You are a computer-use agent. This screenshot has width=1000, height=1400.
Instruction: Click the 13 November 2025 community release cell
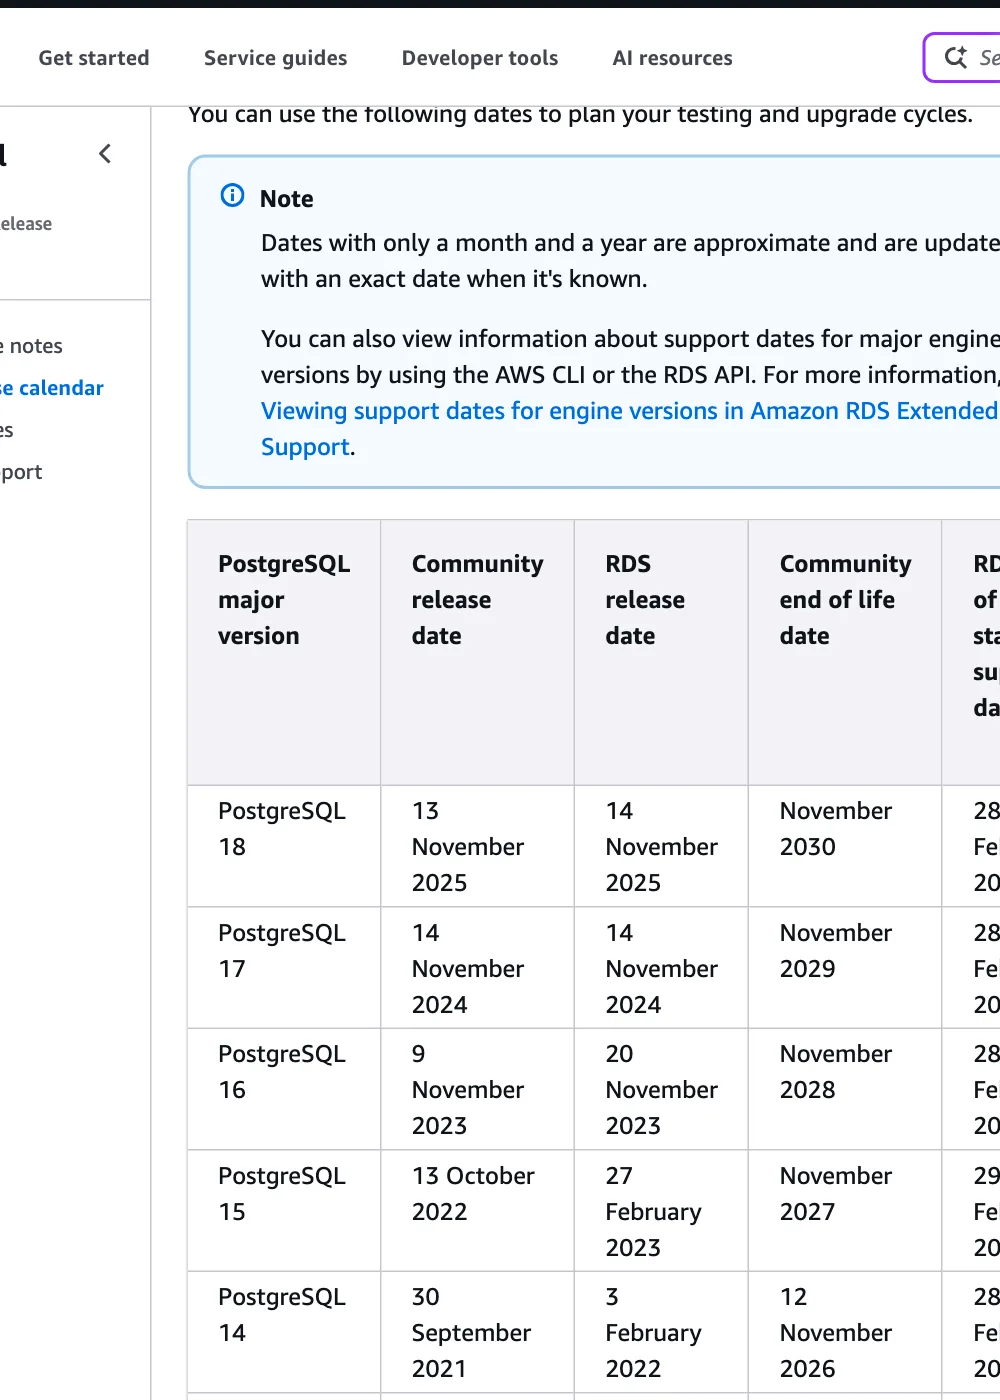point(477,846)
